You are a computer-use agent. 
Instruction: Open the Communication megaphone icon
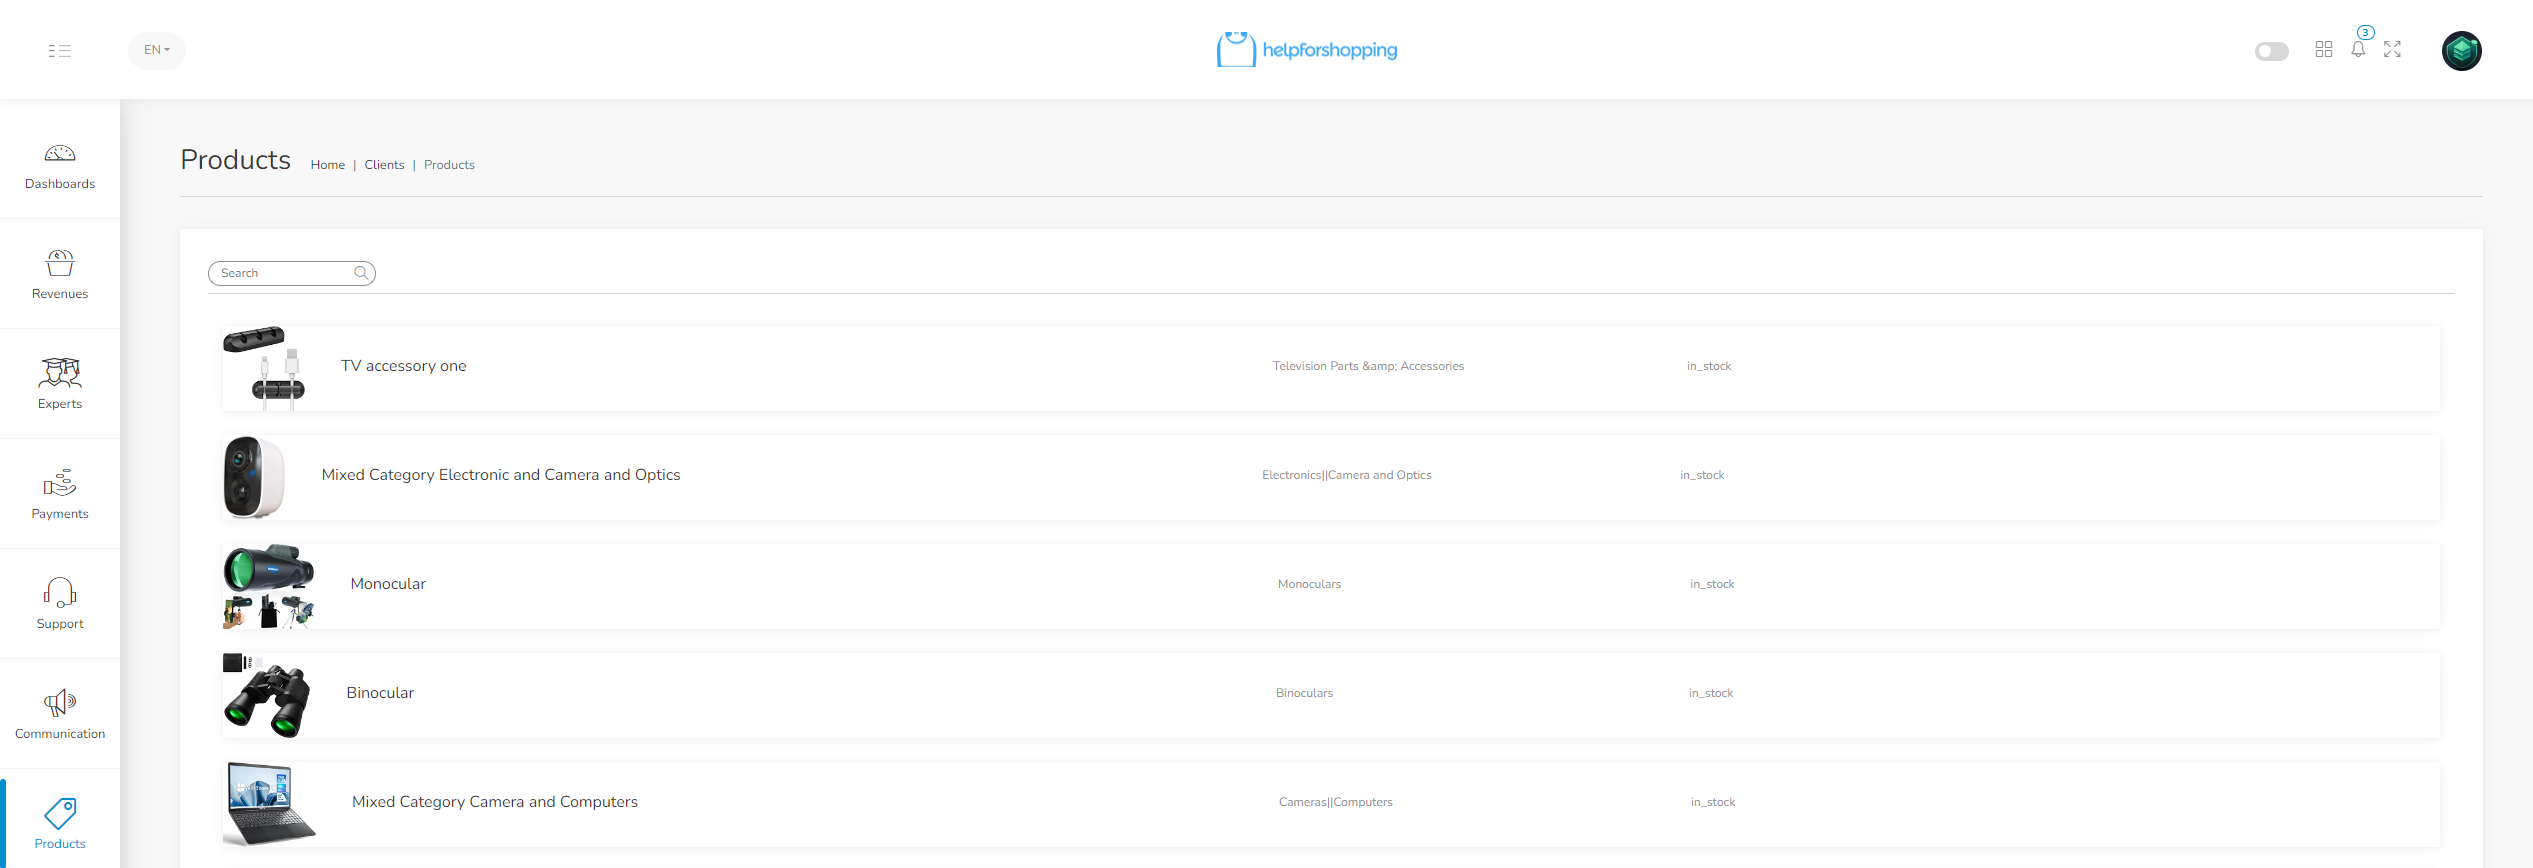click(60, 703)
